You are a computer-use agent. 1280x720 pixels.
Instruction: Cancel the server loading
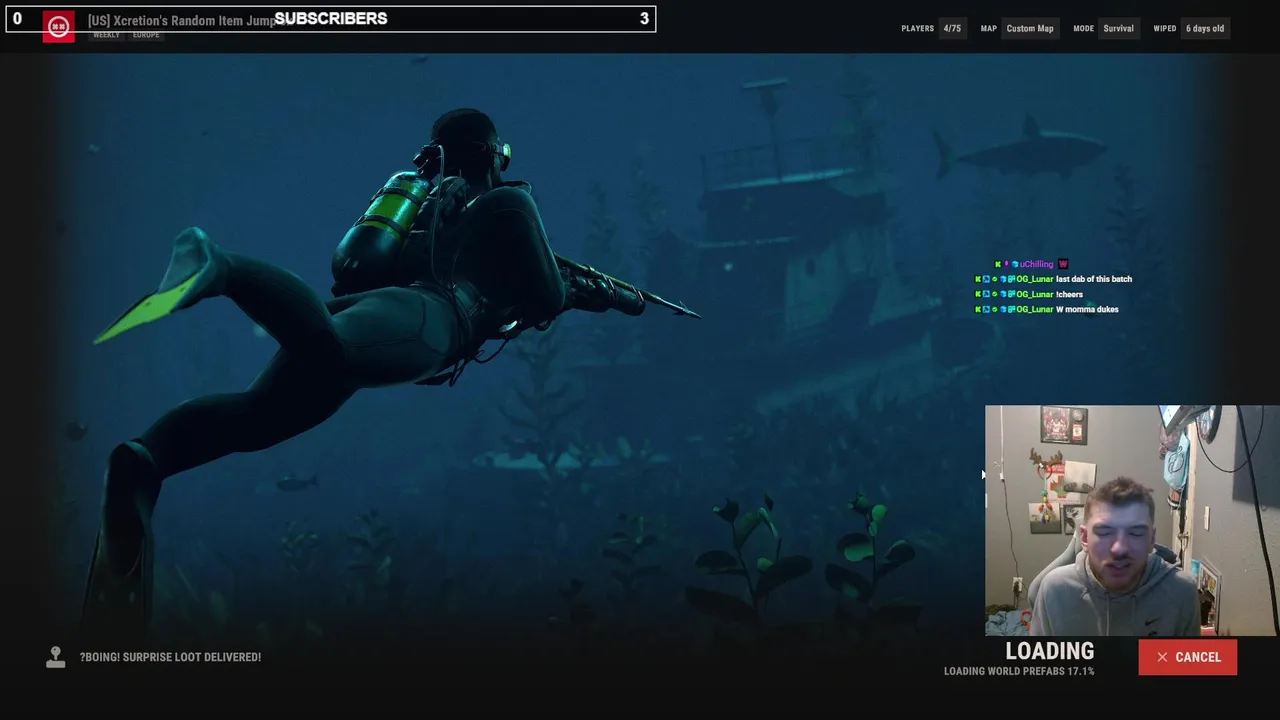tap(1187, 657)
